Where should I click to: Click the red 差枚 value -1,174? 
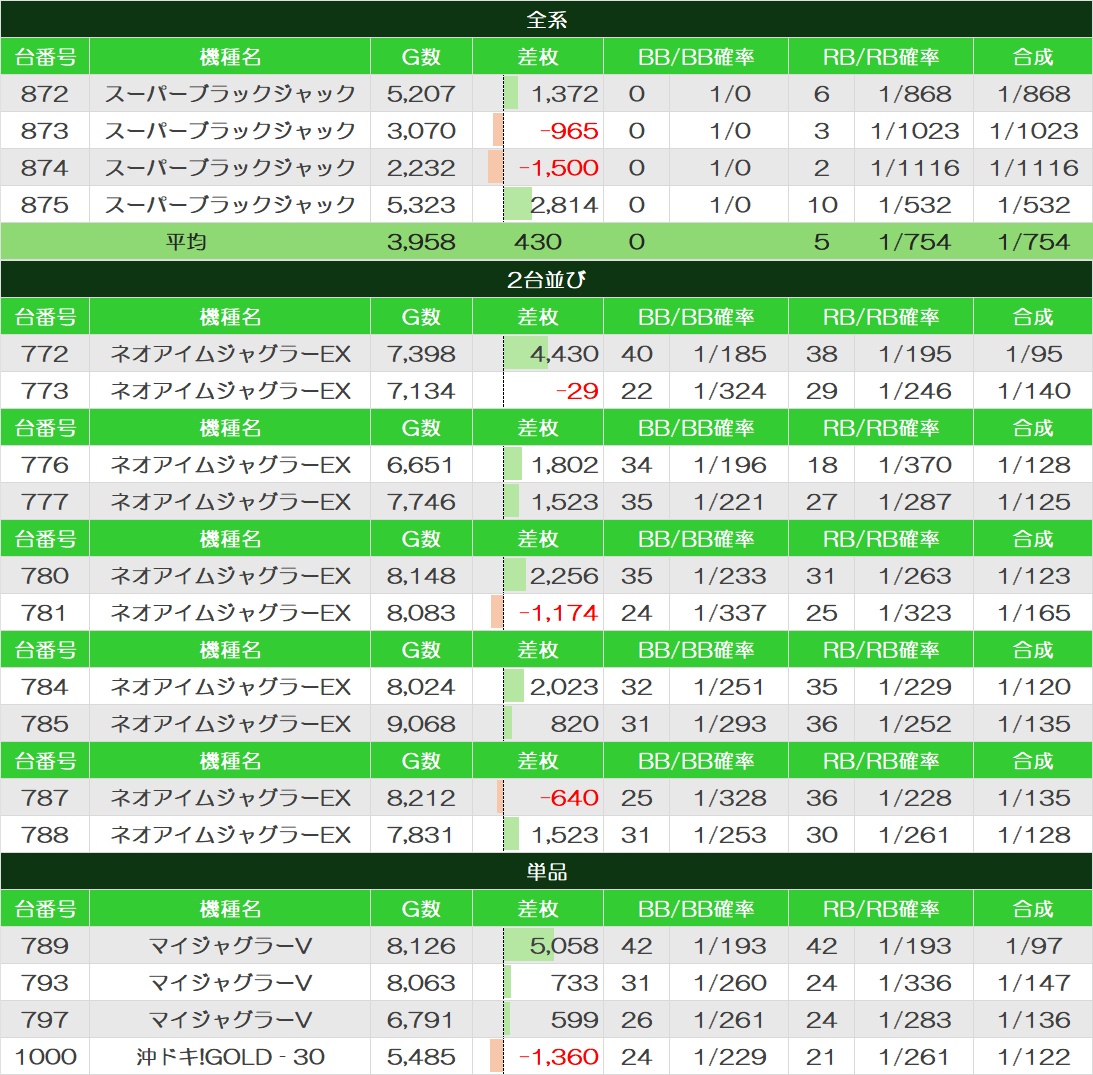(558, 612)
